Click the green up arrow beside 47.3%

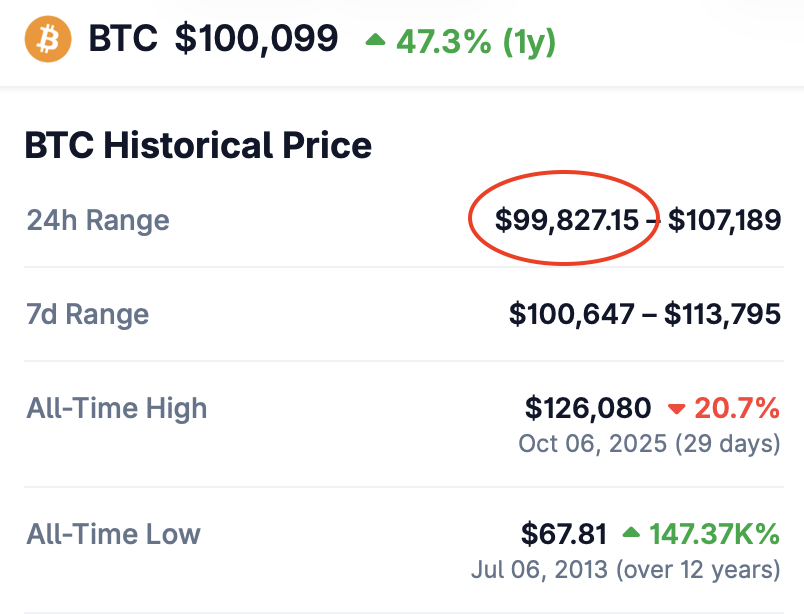point(375,40)
